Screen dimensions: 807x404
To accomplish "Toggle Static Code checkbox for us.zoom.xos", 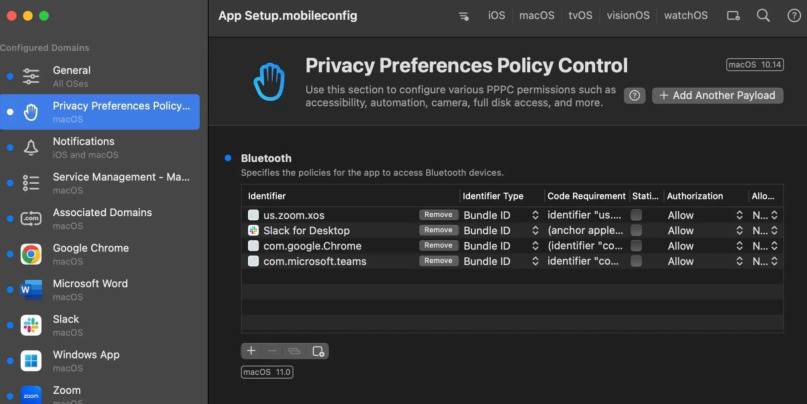I will (x=636, y=215).
